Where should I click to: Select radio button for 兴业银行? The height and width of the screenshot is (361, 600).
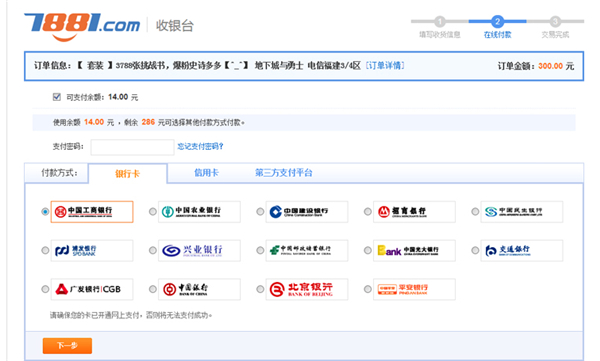point(153,250)
